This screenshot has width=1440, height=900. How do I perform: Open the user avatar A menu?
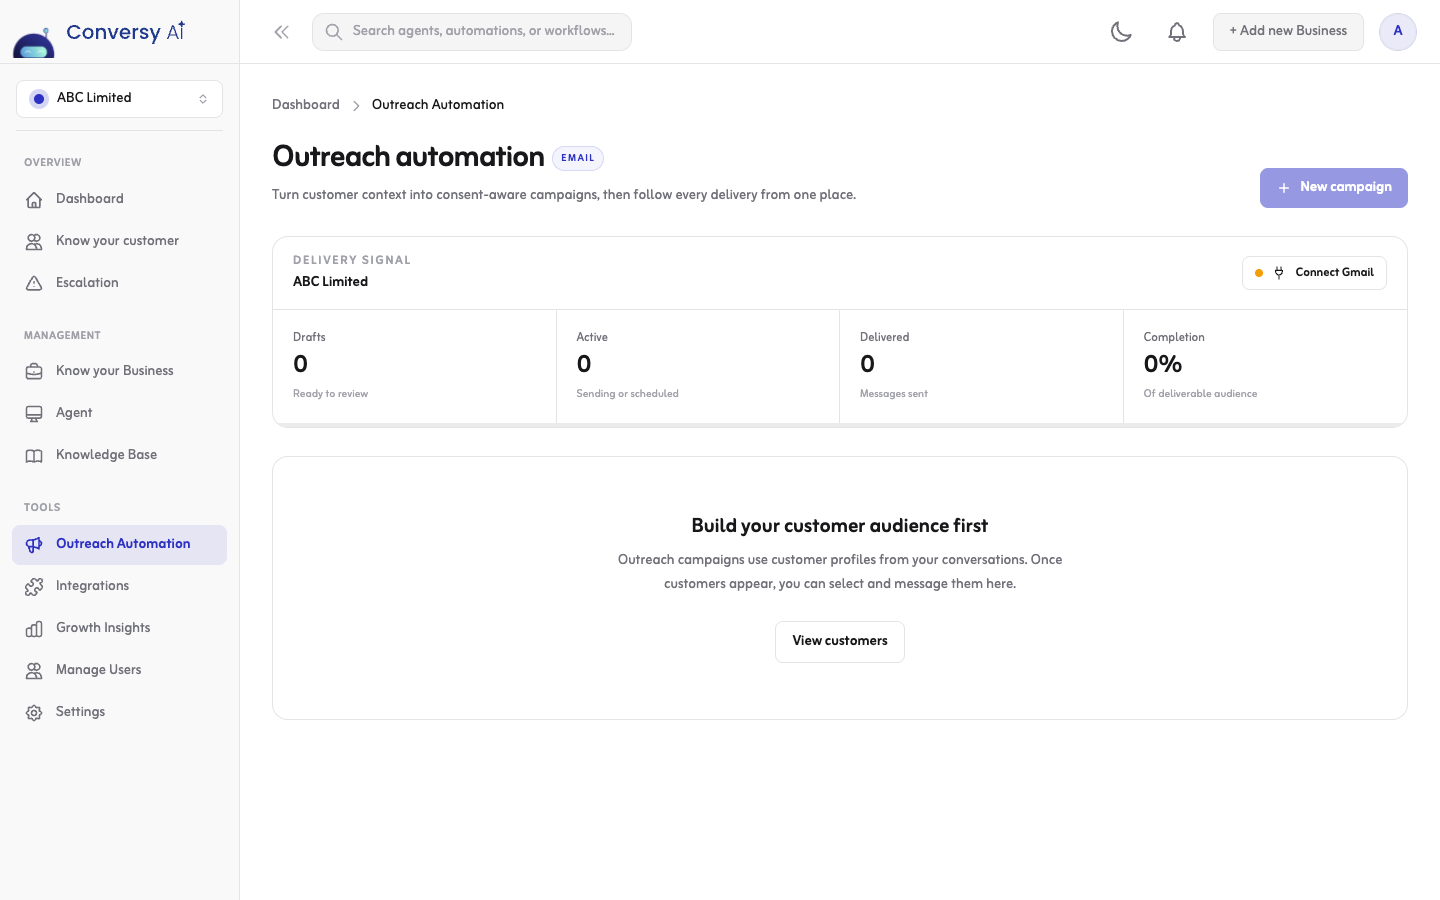[x=1398, y=32]
